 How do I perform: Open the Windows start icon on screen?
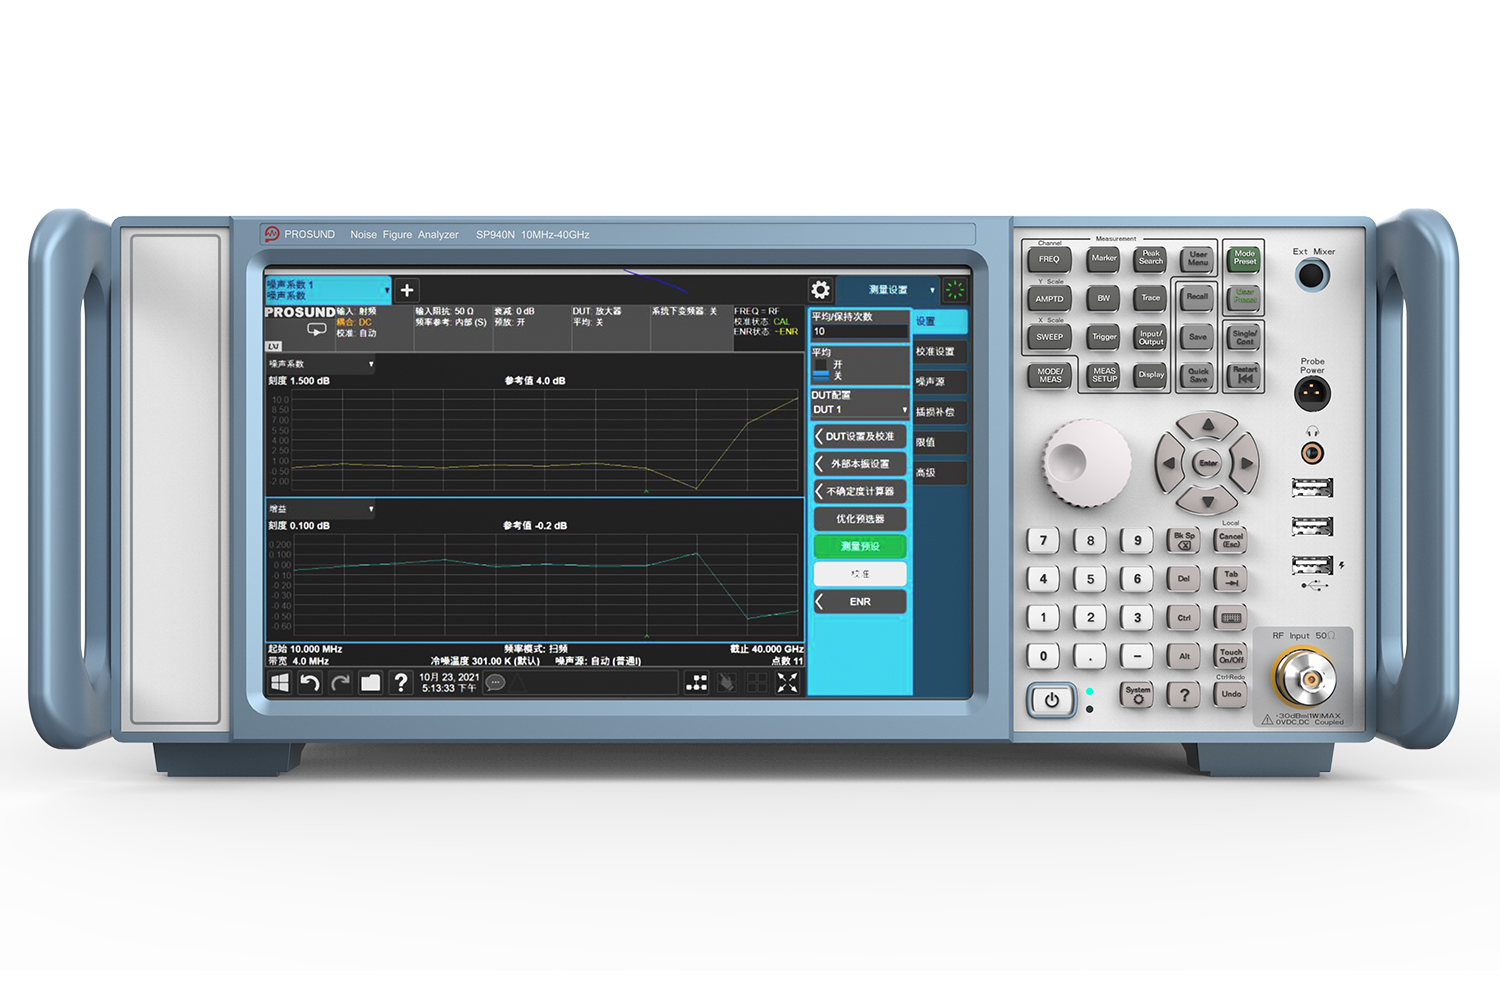pyautogui.click(x=280, y=683)
